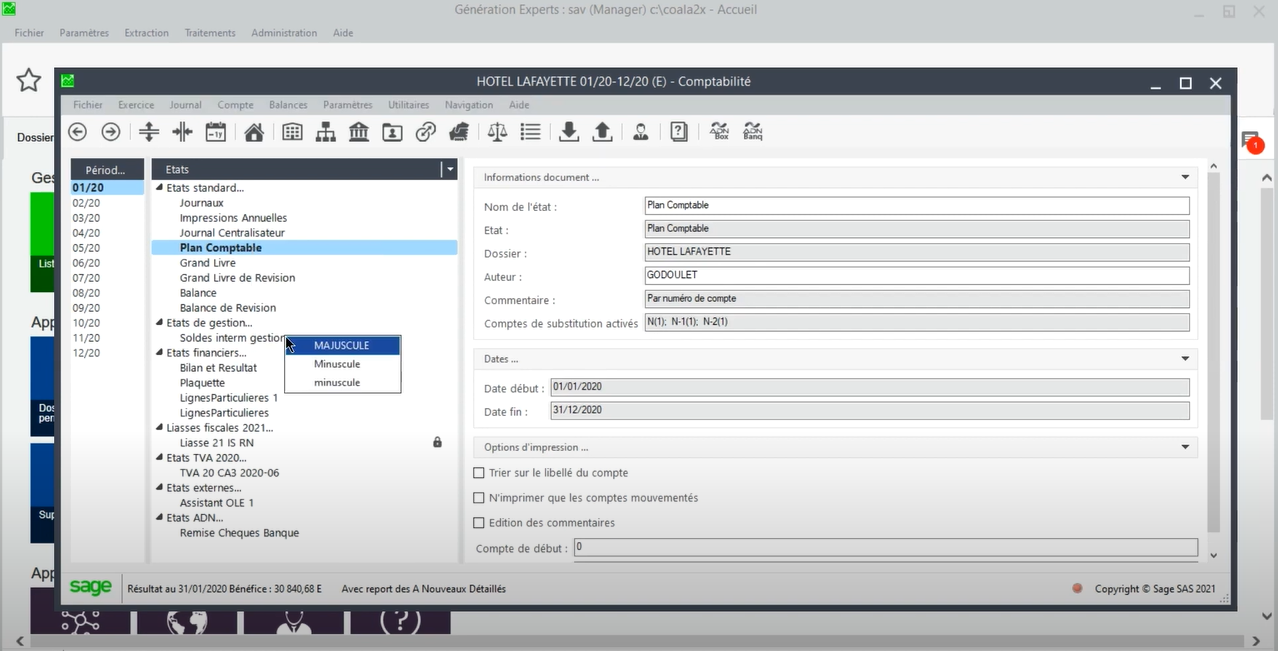Collapse the Etats financiers tree node

(159, 353)
